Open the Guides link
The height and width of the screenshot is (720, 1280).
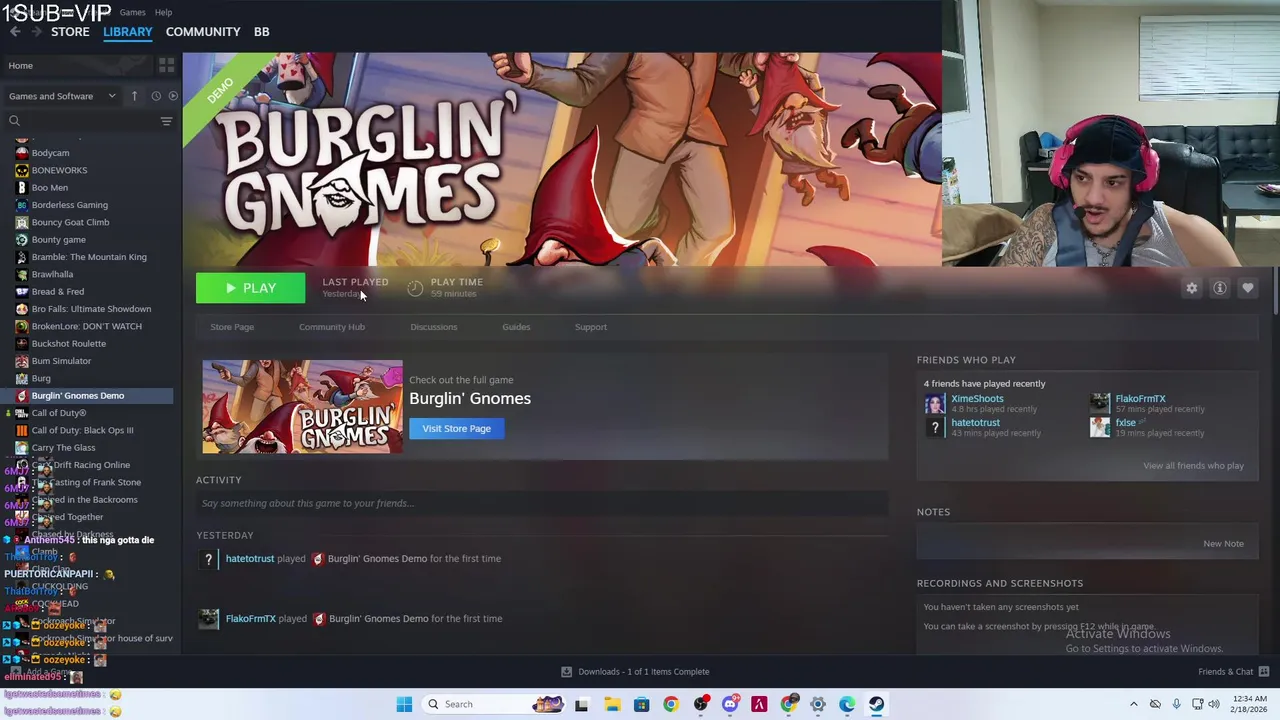tap(516, 327)
